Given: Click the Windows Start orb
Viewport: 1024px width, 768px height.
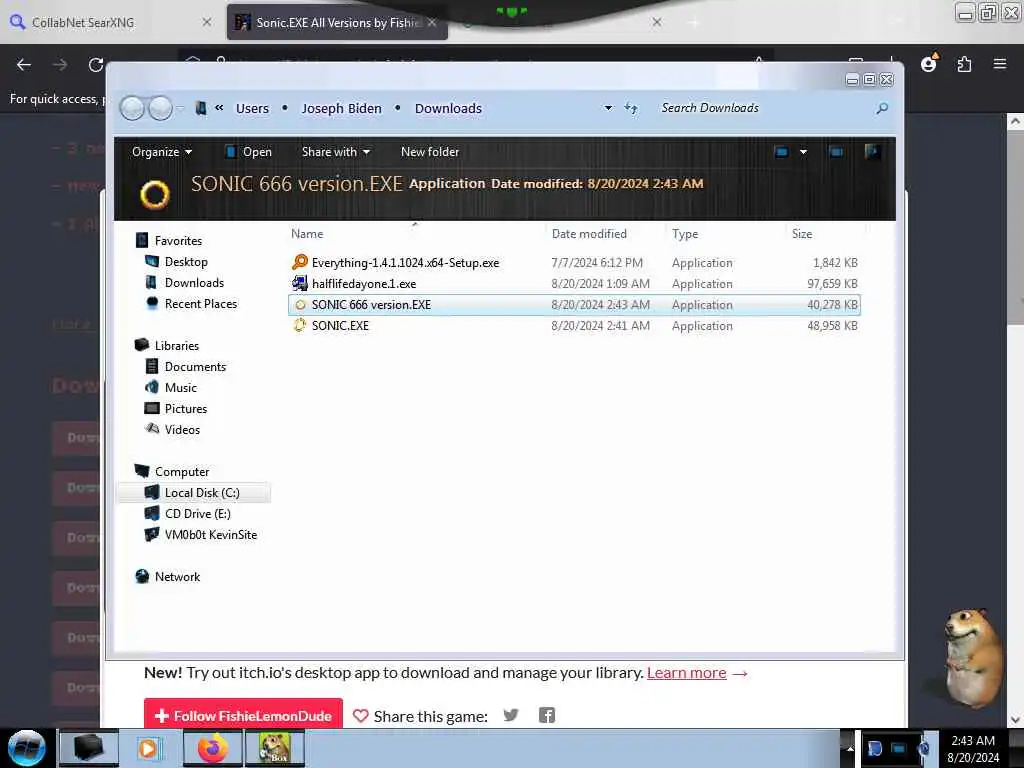Looking at the screenshot, I should point(27,748).
